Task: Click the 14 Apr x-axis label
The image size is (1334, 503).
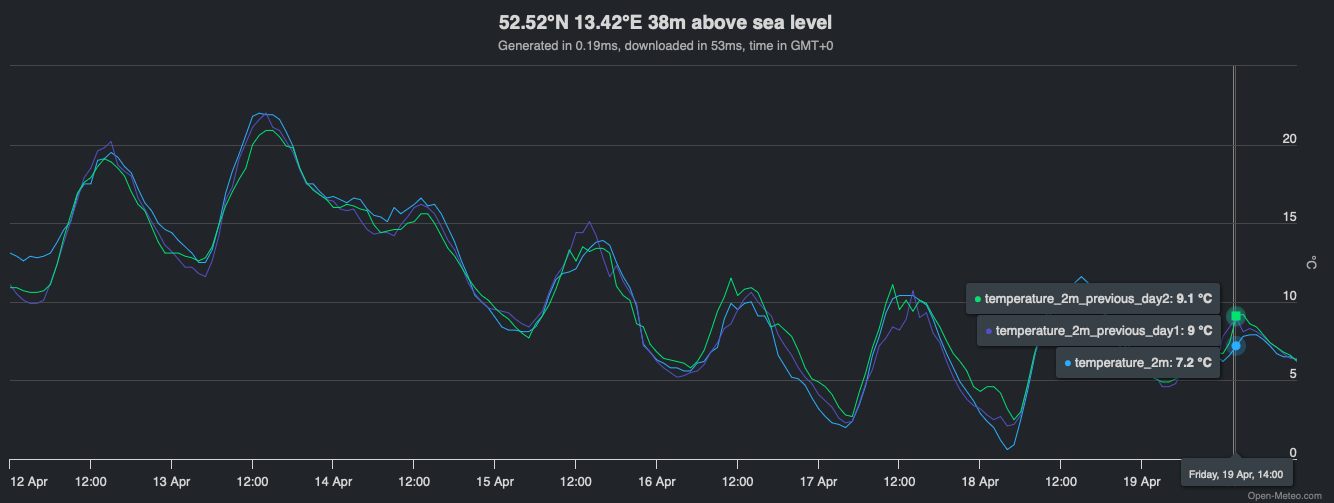Action: pos(334,481)
